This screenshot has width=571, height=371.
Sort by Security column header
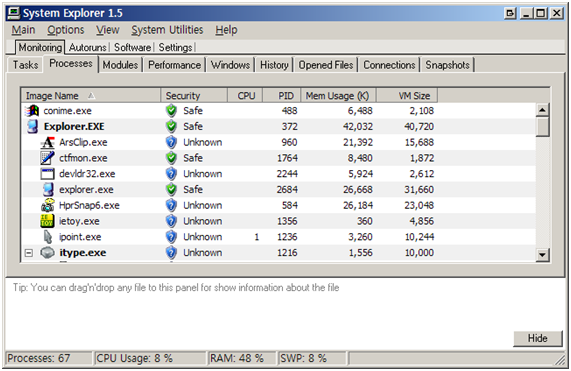(x=194, y=96)
